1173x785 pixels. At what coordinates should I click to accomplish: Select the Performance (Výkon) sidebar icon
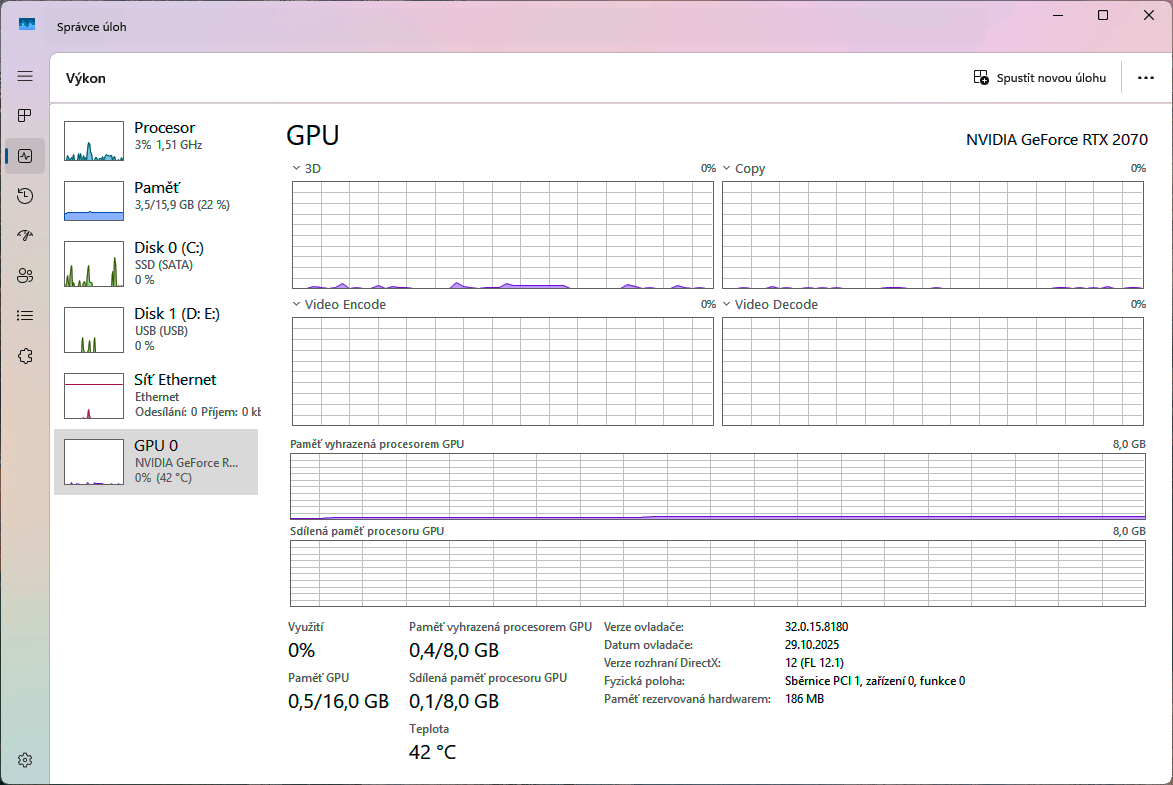click(x=25, y=155)
